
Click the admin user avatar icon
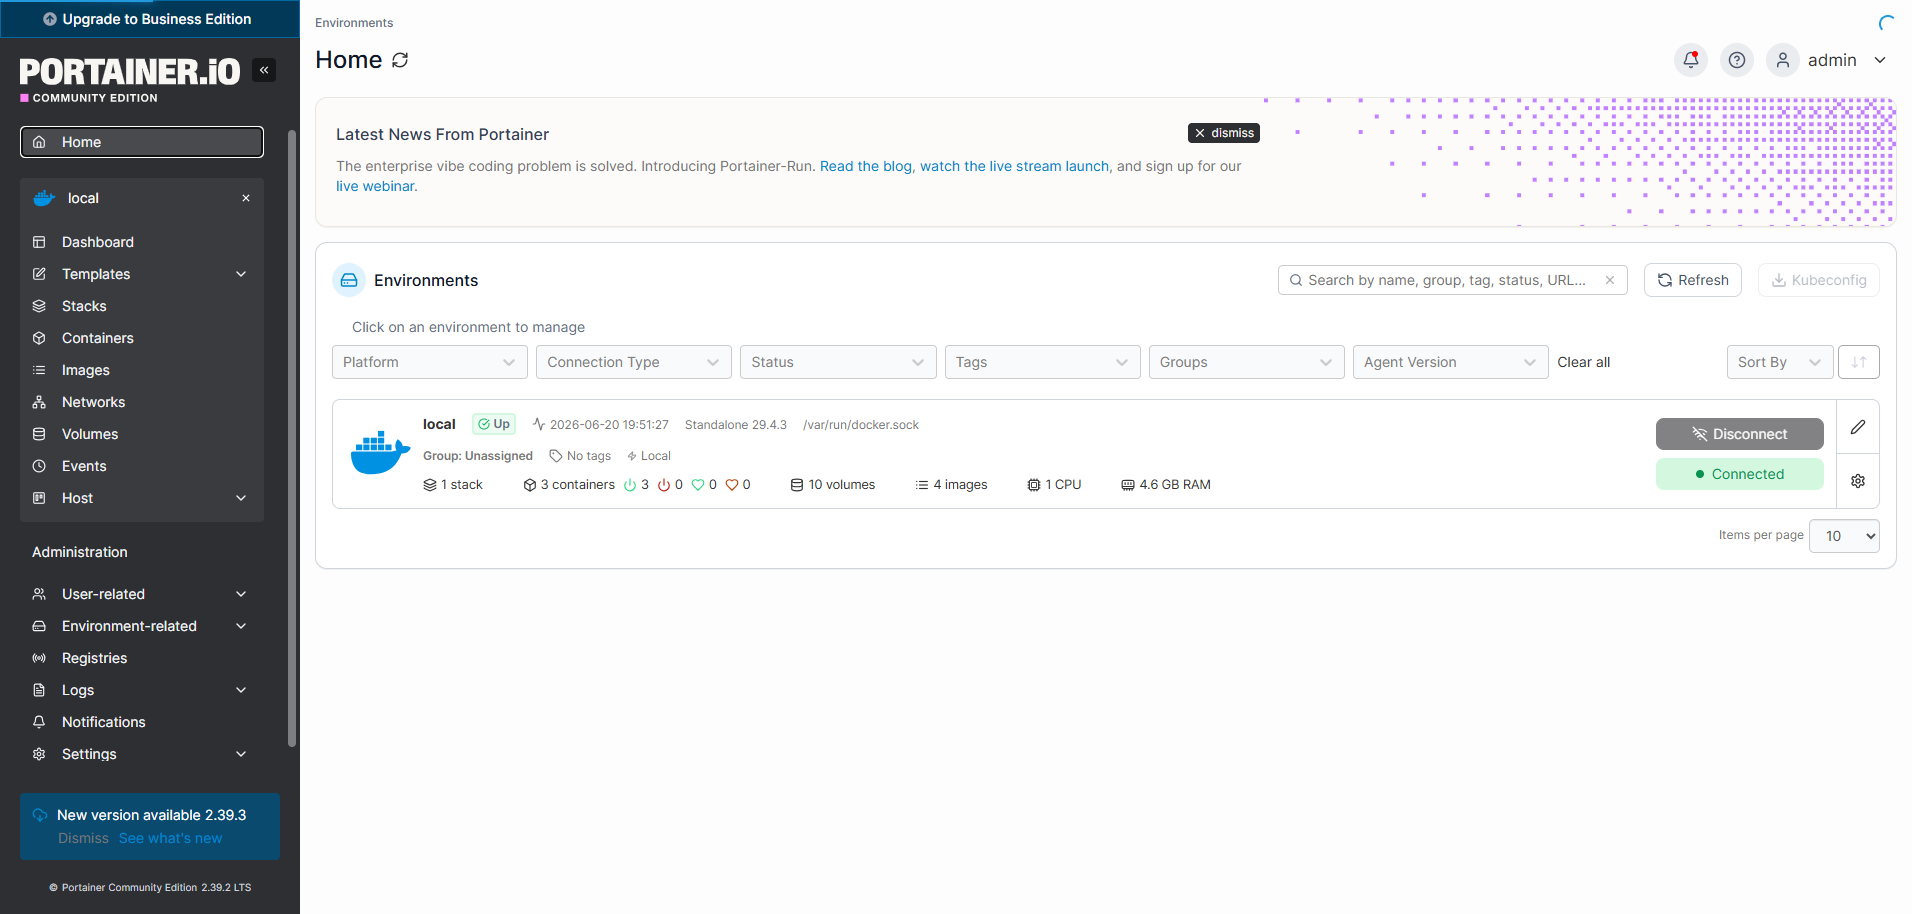coord(1783,60)
